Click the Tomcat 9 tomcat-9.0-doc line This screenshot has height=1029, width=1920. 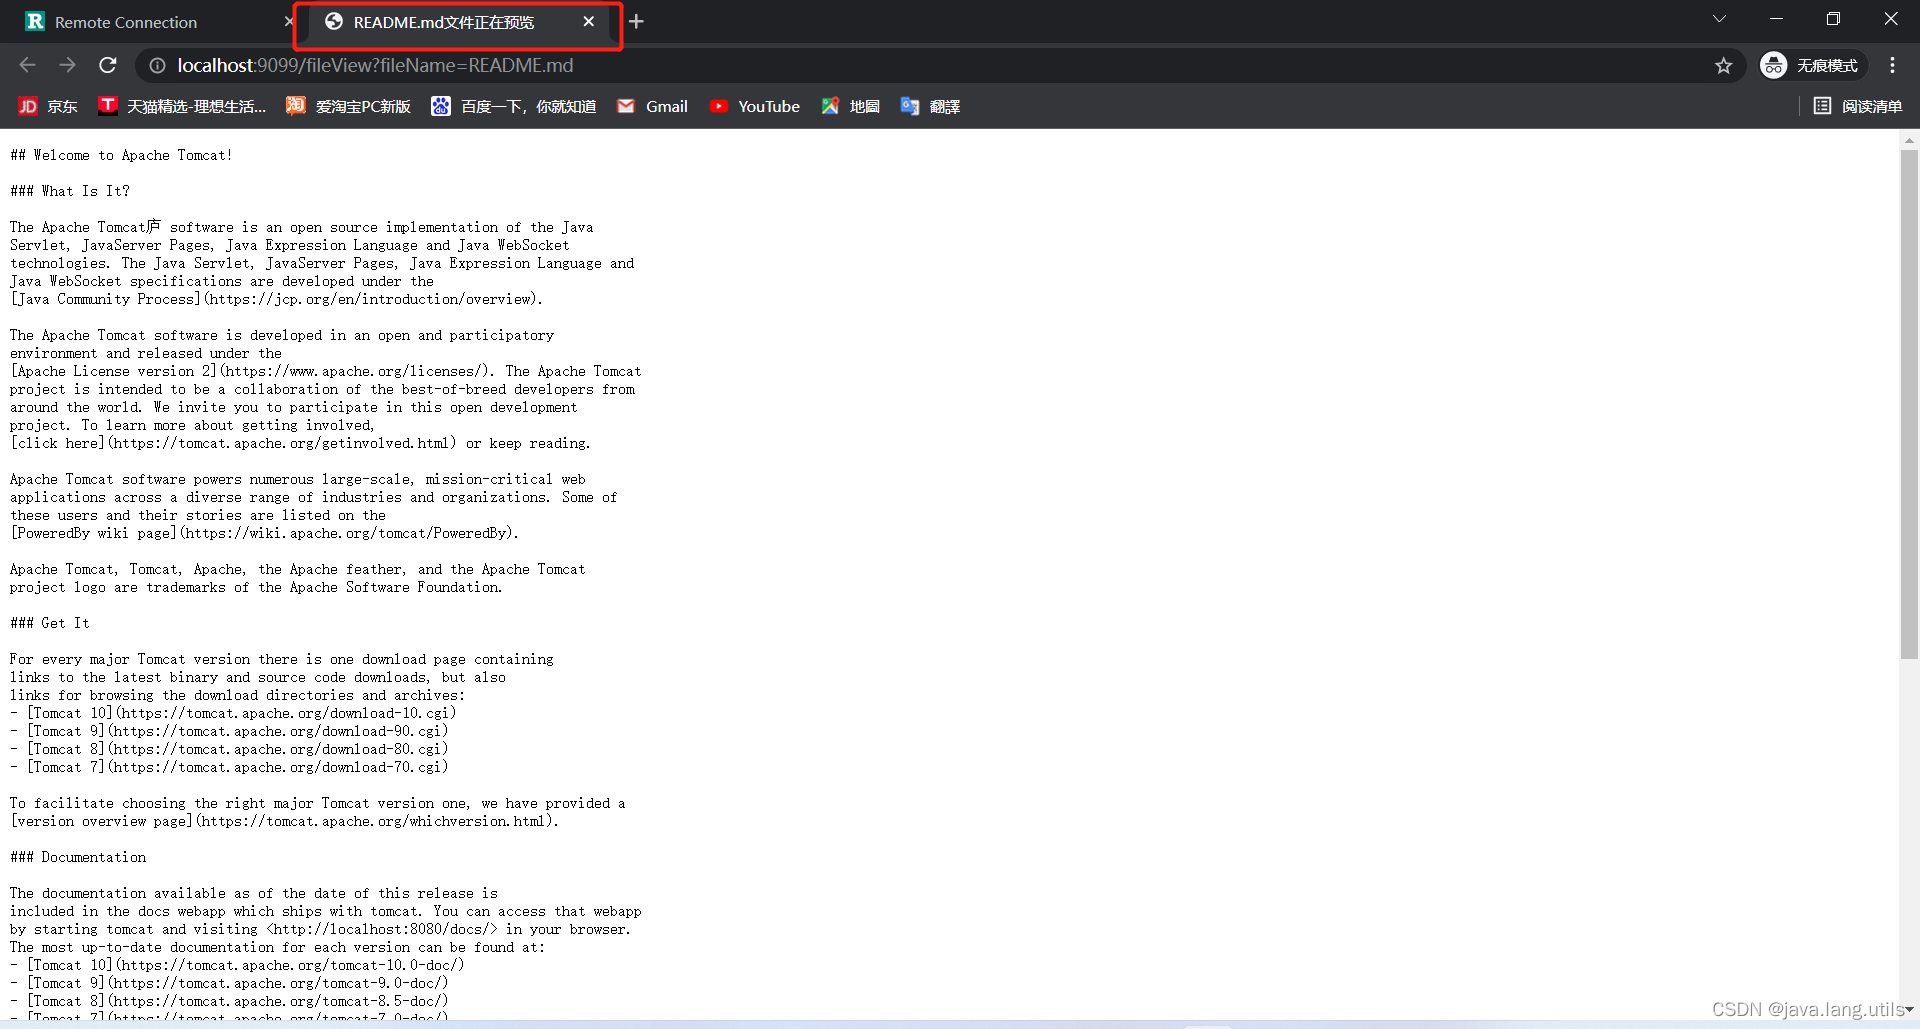coord(229,983)
